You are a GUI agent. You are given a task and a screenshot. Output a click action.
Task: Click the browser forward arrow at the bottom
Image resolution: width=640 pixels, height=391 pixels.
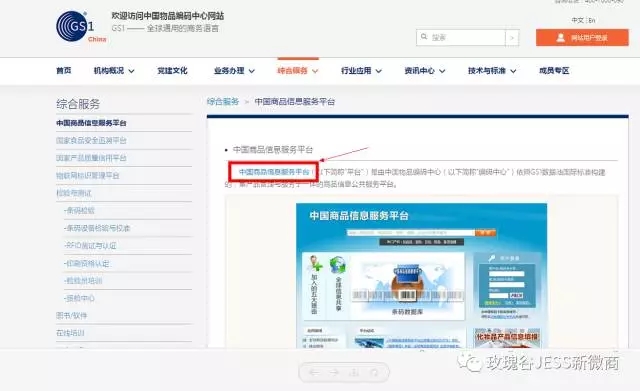334,372
